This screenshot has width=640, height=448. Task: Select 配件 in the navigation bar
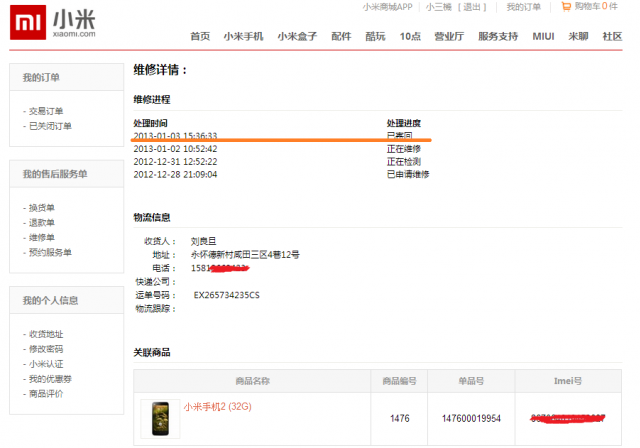pyautogui.click(x=341, y=36)
